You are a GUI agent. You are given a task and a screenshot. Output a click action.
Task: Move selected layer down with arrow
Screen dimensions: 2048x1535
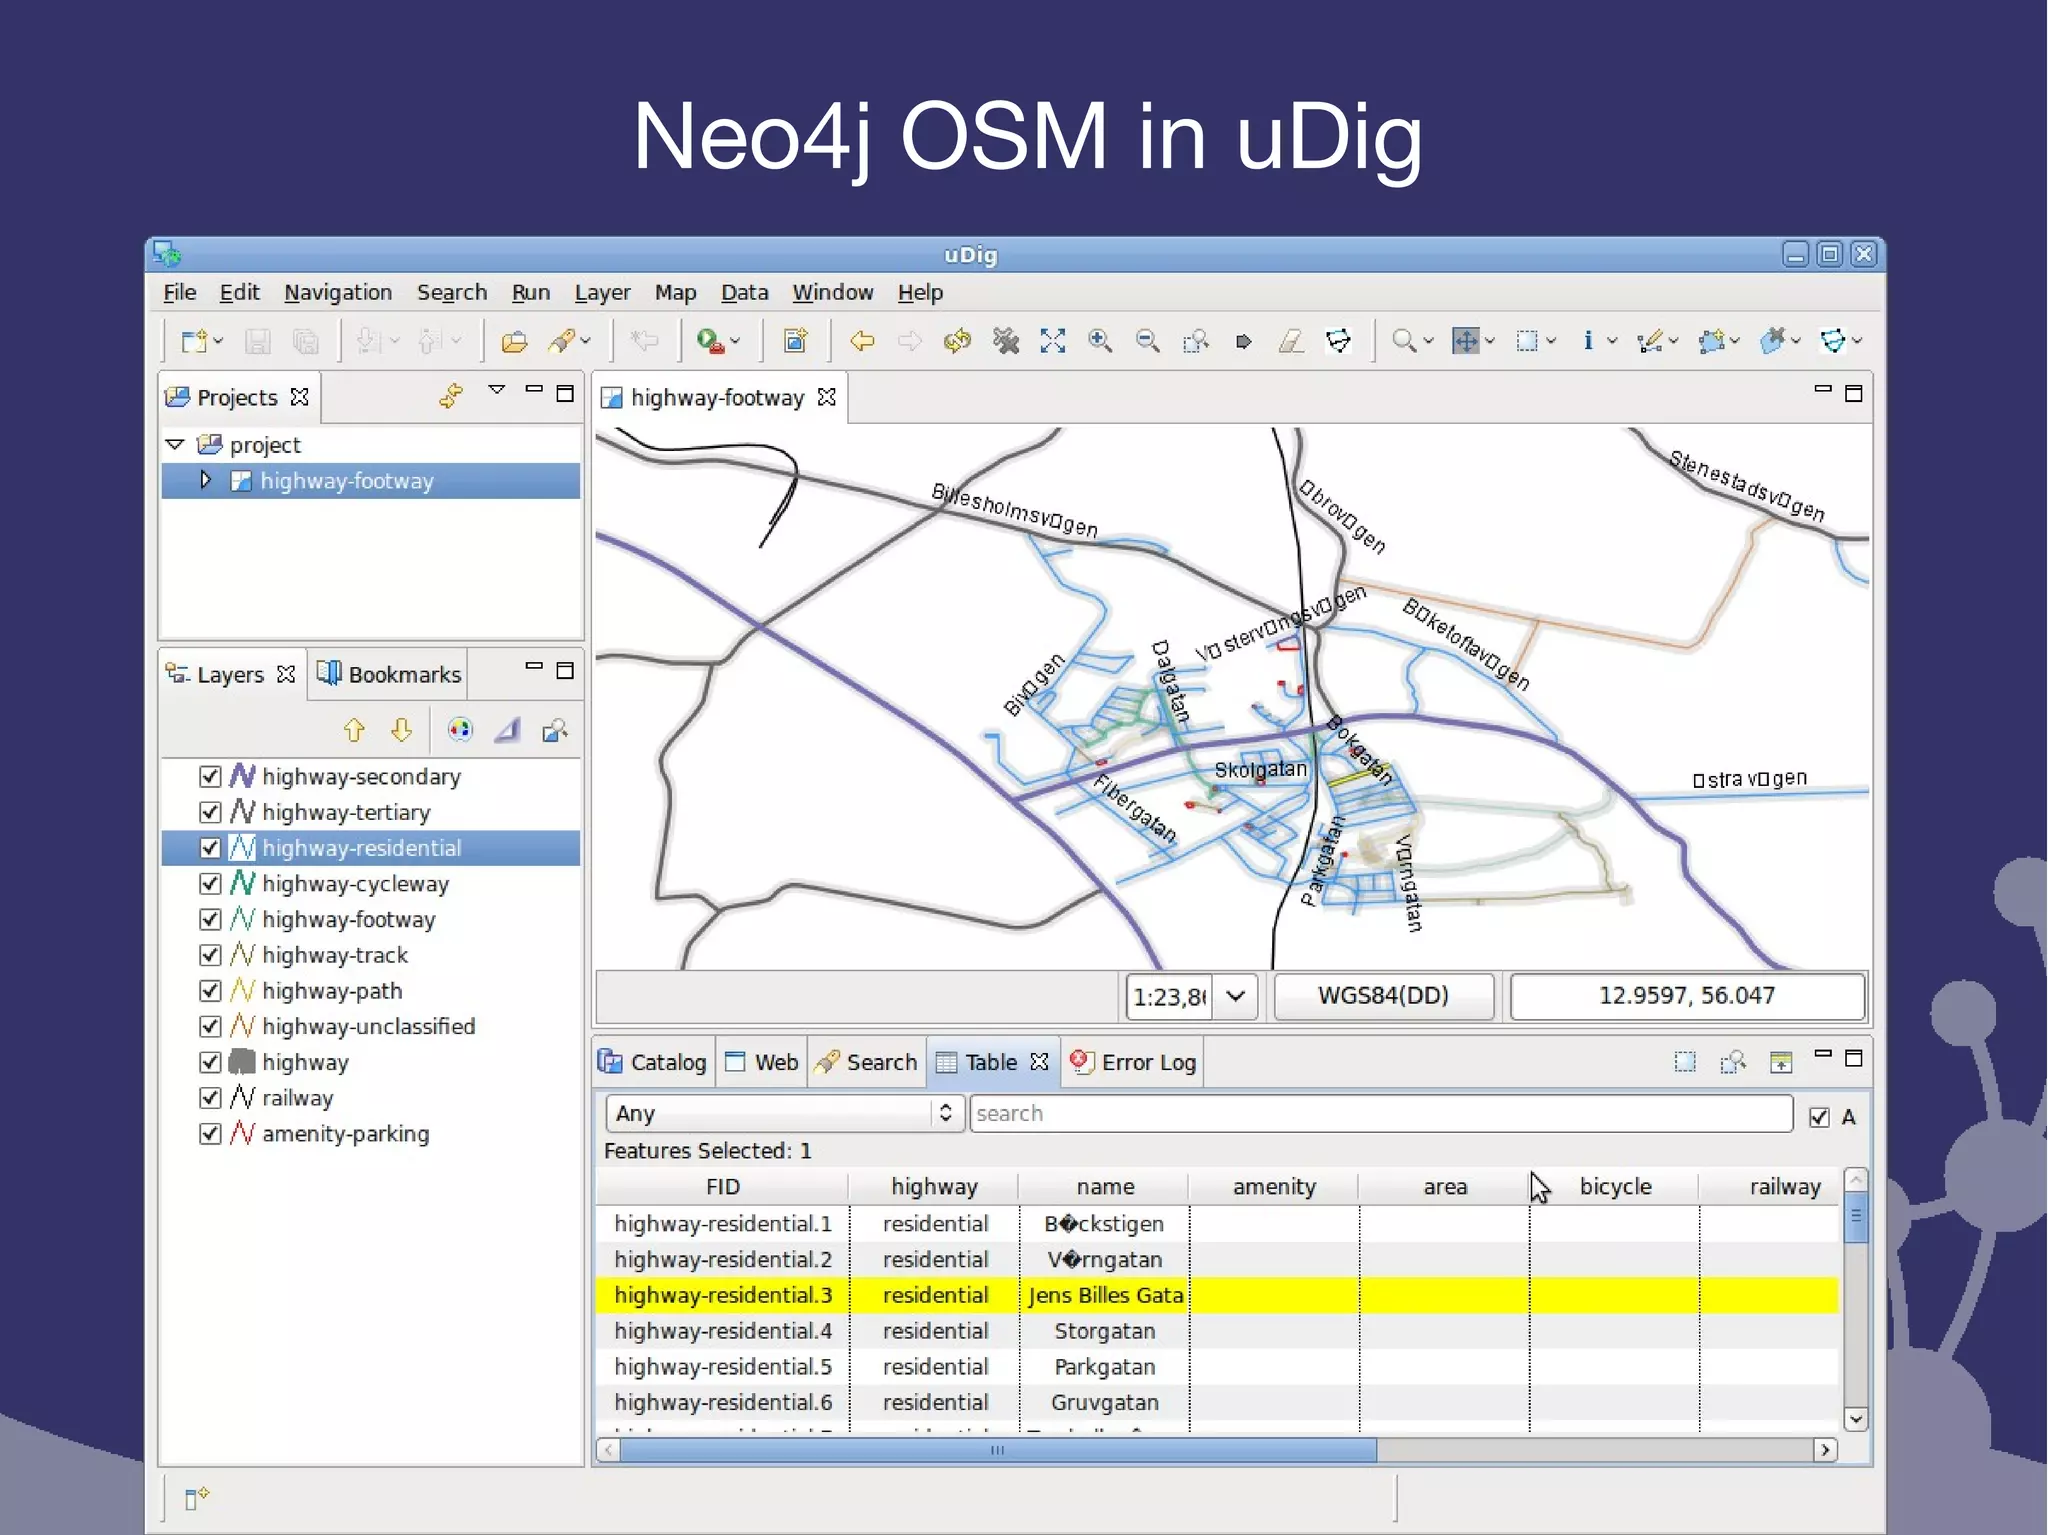(402, 731)
